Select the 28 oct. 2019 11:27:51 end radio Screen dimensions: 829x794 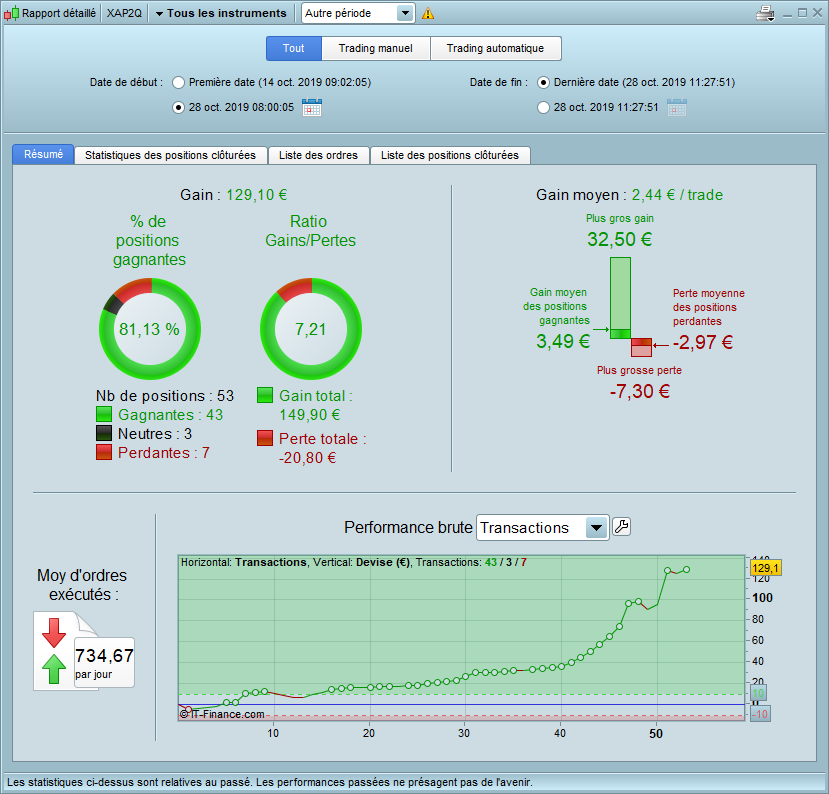pyautogui.click(x=544, y=107)
